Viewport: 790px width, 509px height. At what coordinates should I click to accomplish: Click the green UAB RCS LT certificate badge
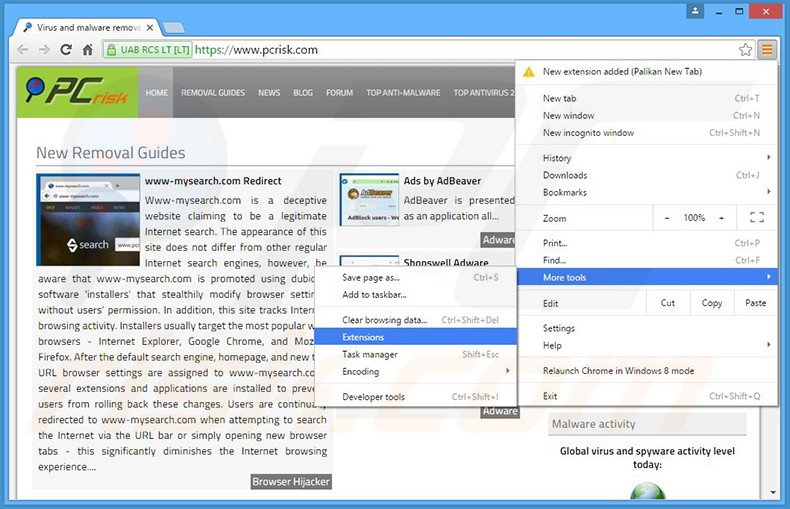point(148,49)
